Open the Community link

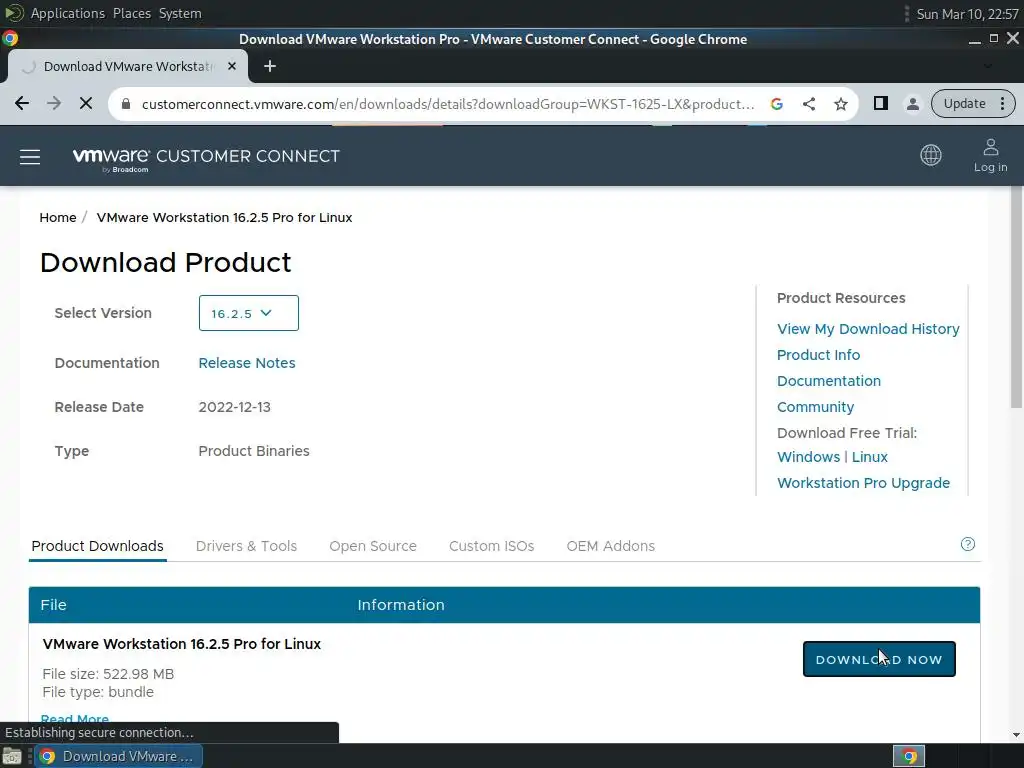(815, 408)
